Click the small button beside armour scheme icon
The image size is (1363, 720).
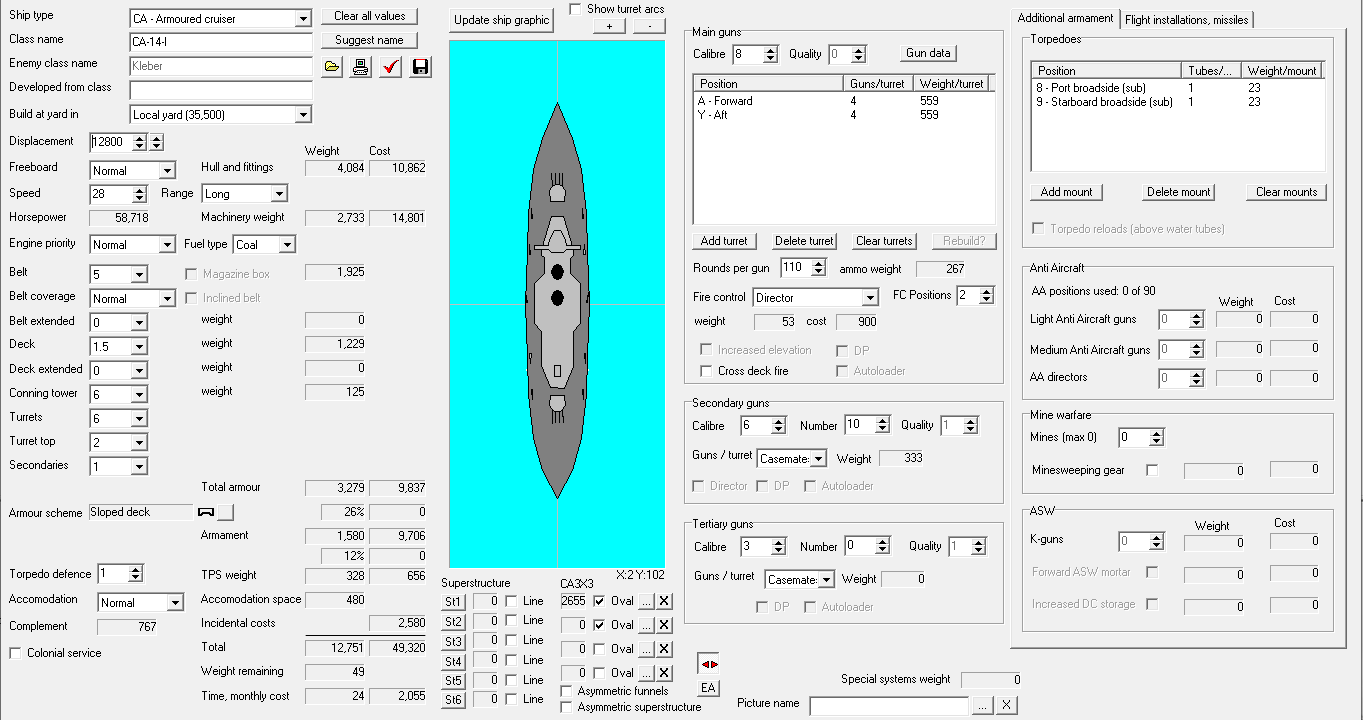[226, 512]
